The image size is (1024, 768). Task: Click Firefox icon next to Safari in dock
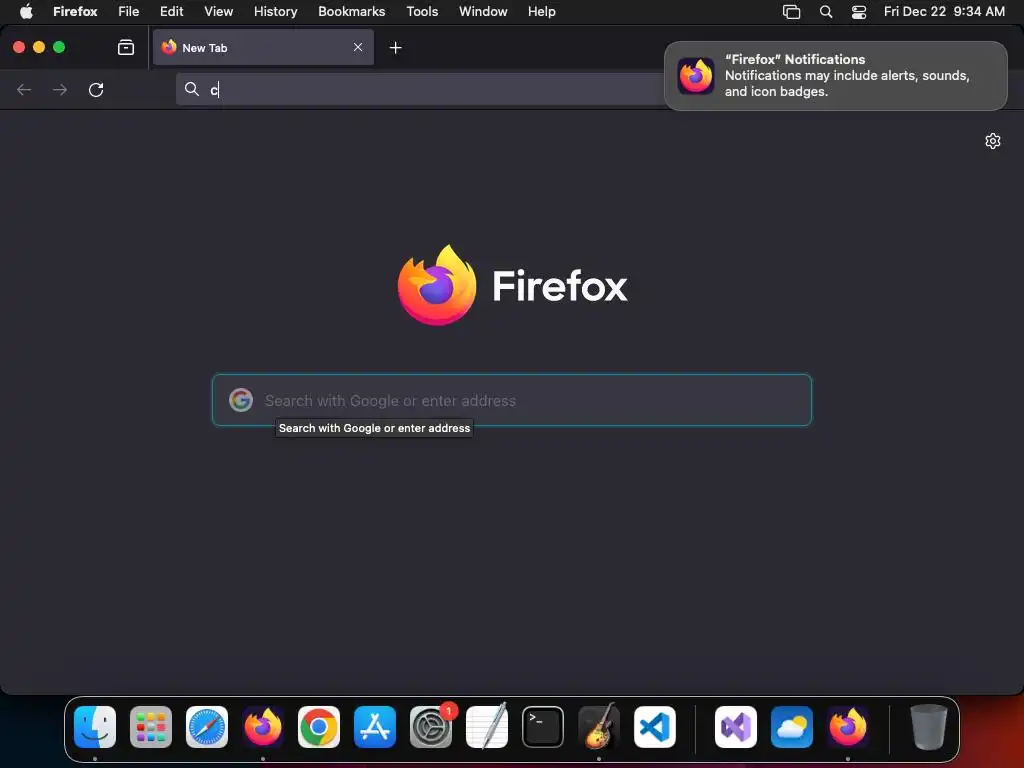(263, 726)
